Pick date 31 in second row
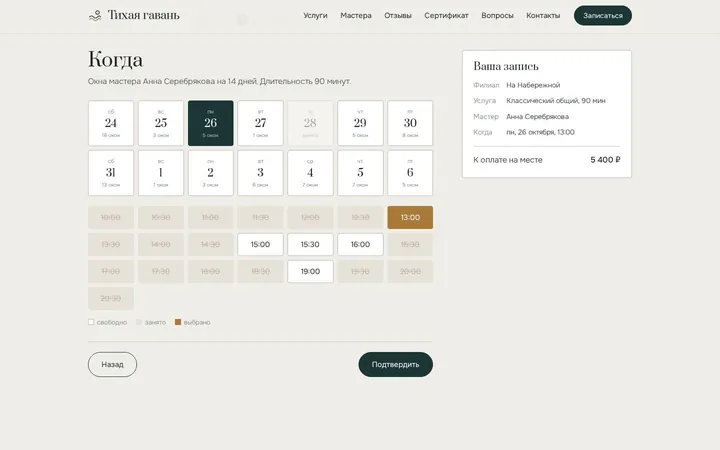 (111, 173)
